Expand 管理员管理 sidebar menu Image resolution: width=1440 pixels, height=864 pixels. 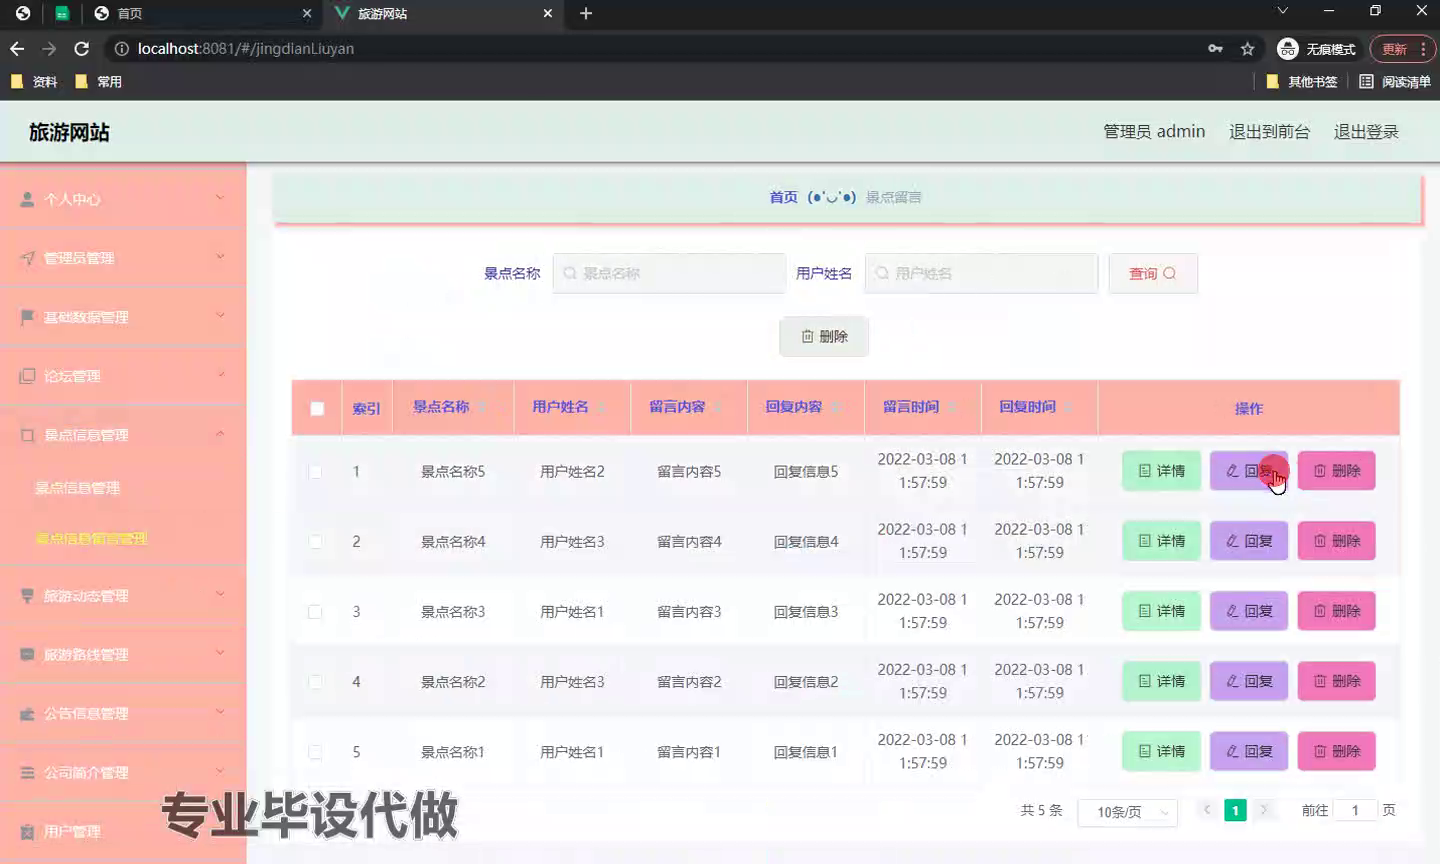tap(123, 258)
